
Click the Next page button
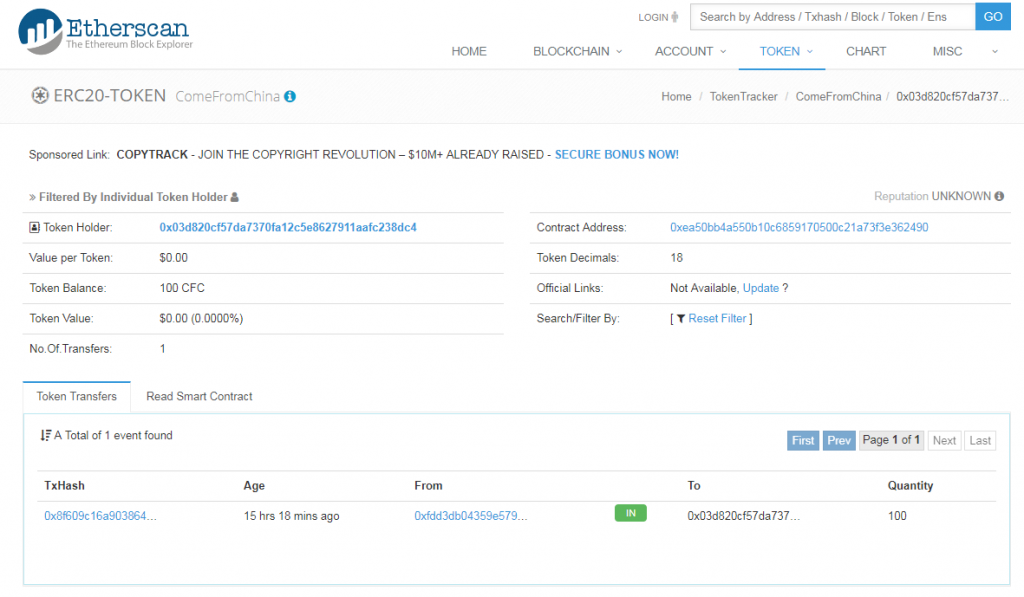pos(944,440)
